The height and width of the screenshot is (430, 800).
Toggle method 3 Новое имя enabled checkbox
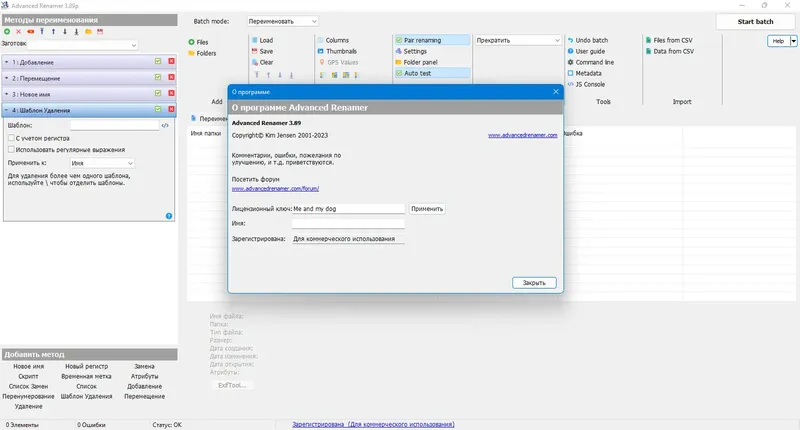pos(158,93)
